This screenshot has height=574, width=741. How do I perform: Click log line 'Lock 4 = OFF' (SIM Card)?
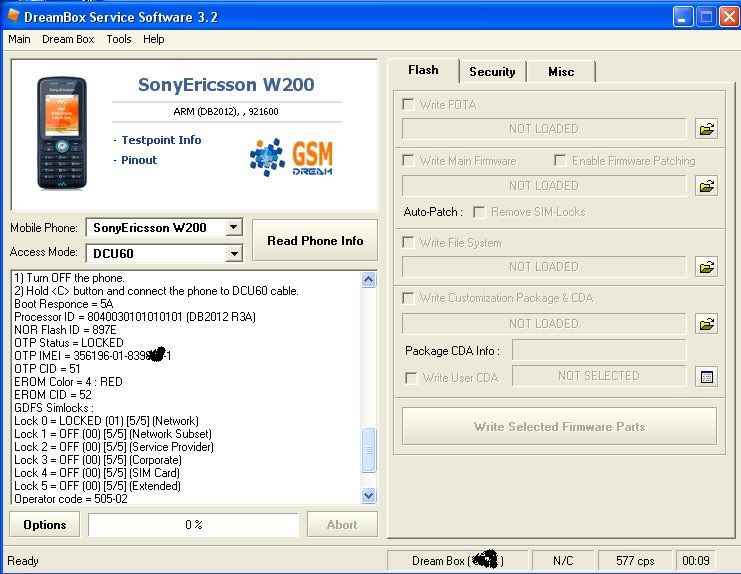coord(97,473)
